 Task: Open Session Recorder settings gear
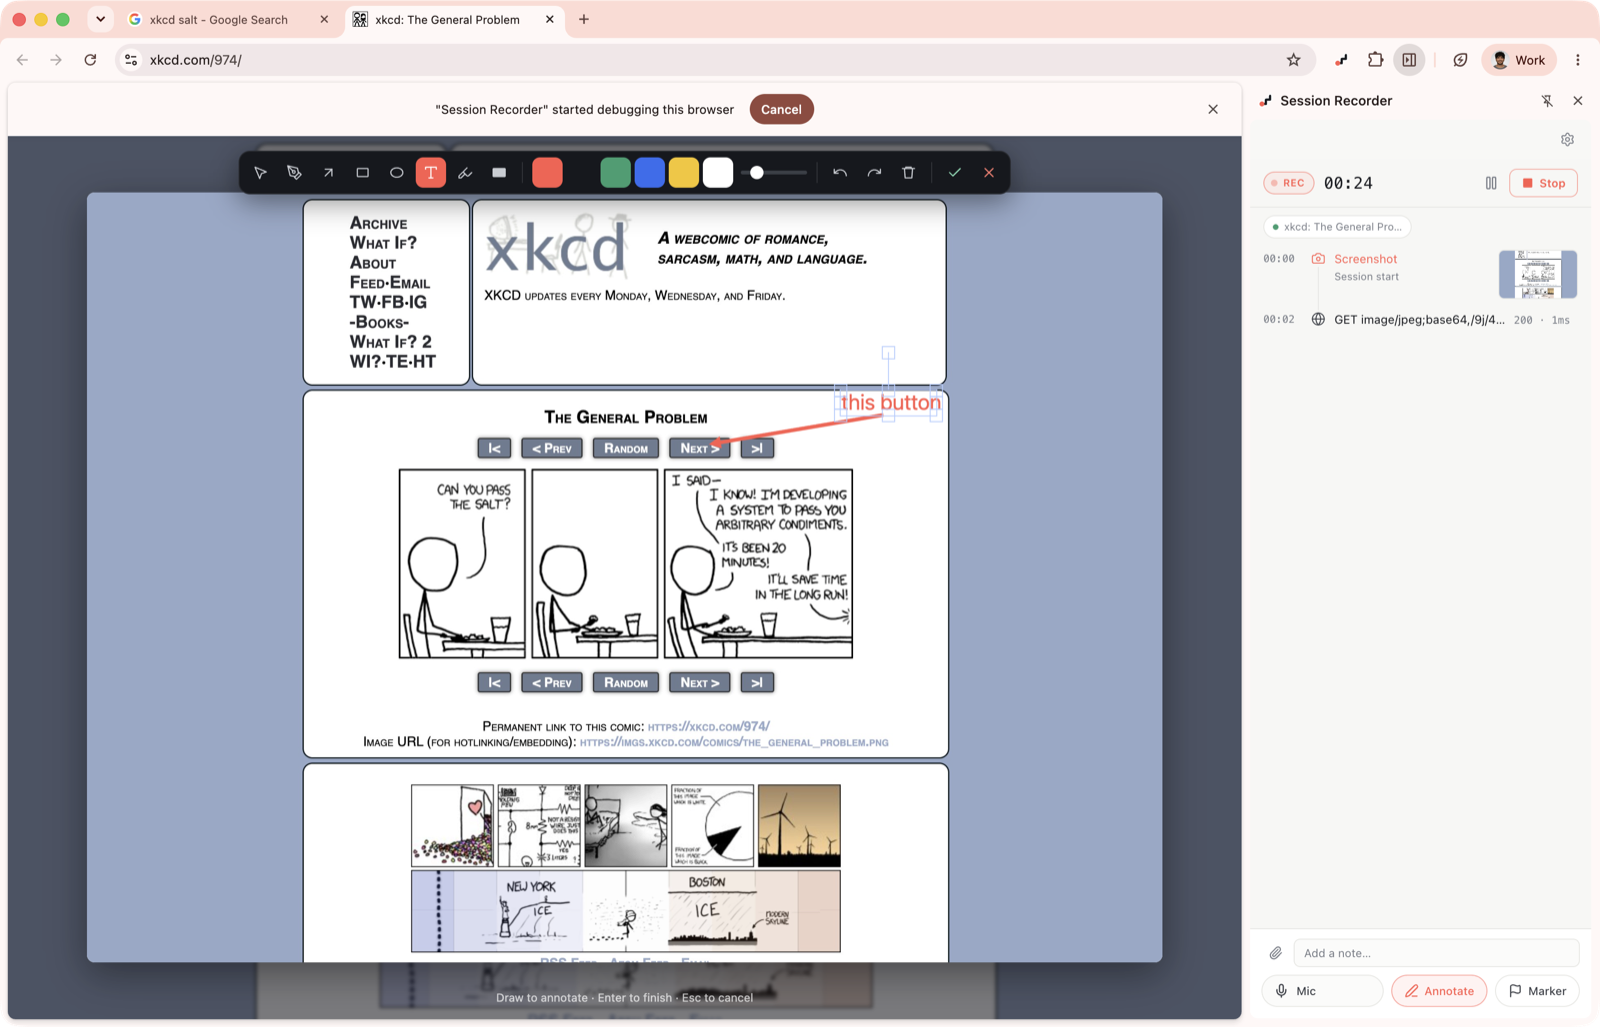1567,140
